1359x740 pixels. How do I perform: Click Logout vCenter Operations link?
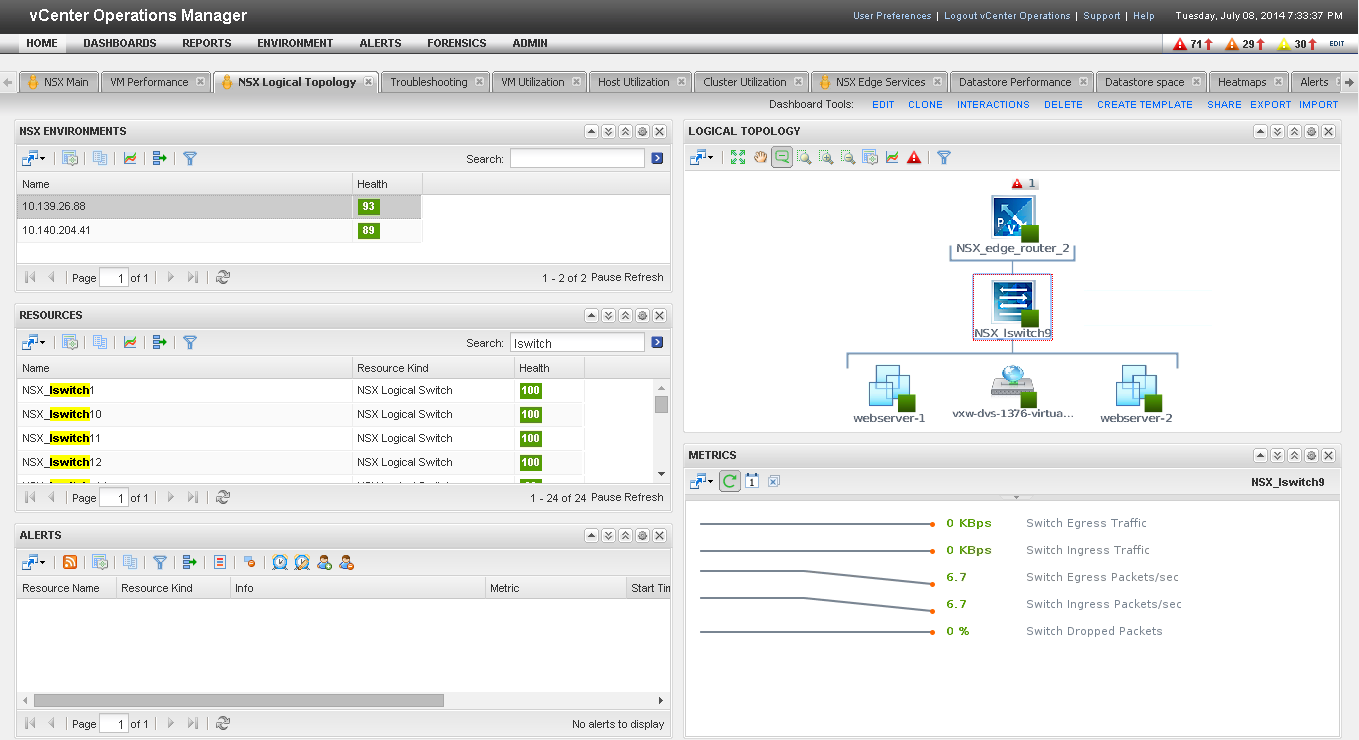tap(1007, 16)
